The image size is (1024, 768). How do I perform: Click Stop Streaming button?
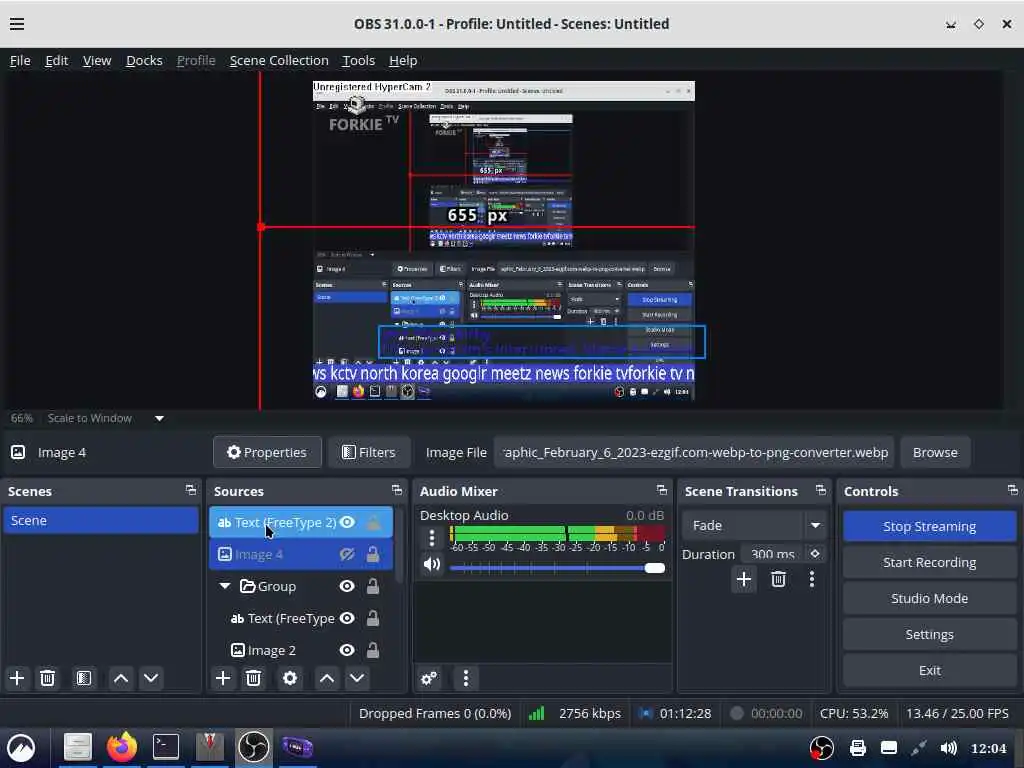coord(929,526)
